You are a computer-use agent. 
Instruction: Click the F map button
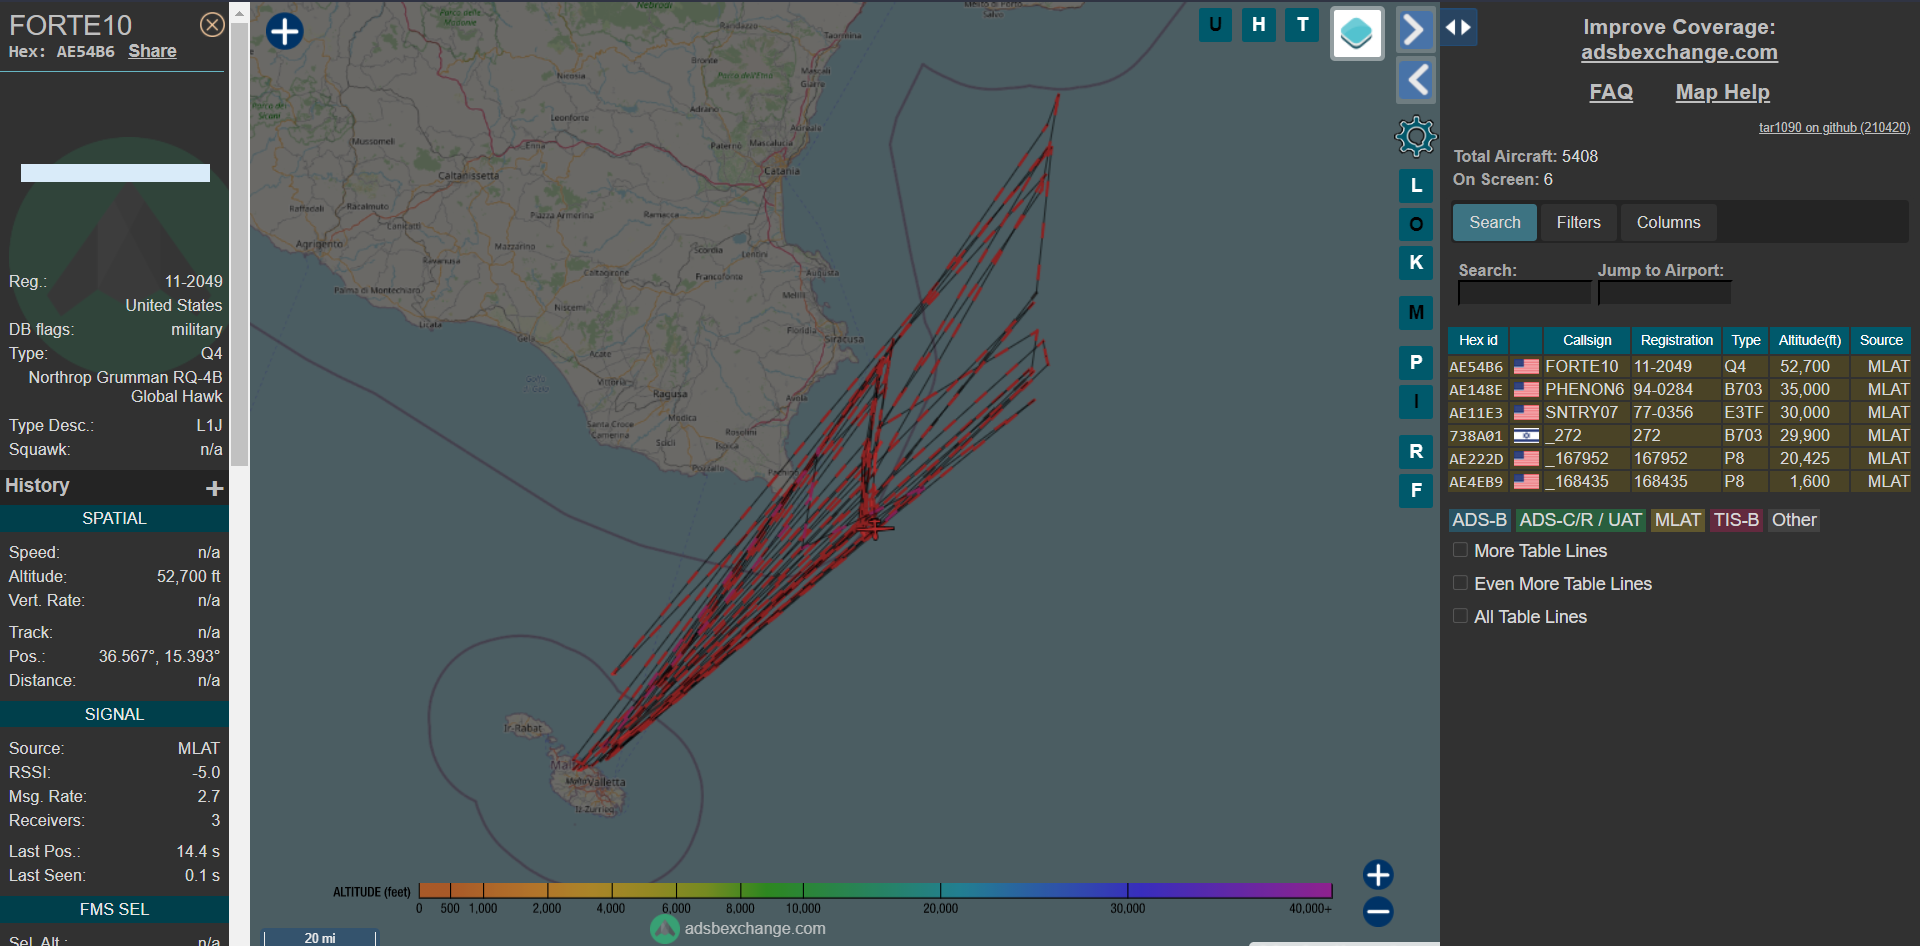pyautogui.click(x=1416, y=491)
